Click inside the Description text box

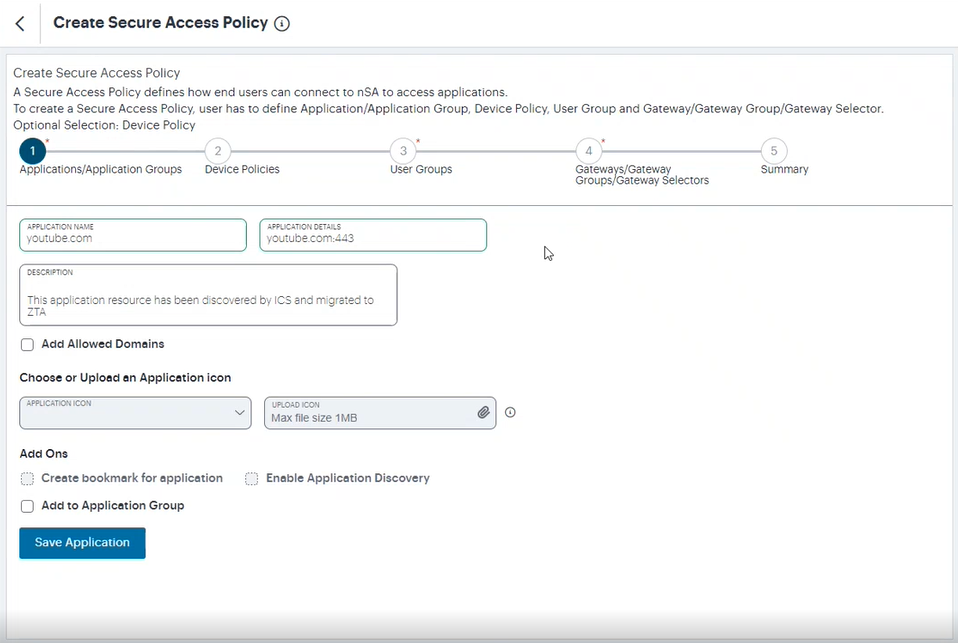point(207,294)
